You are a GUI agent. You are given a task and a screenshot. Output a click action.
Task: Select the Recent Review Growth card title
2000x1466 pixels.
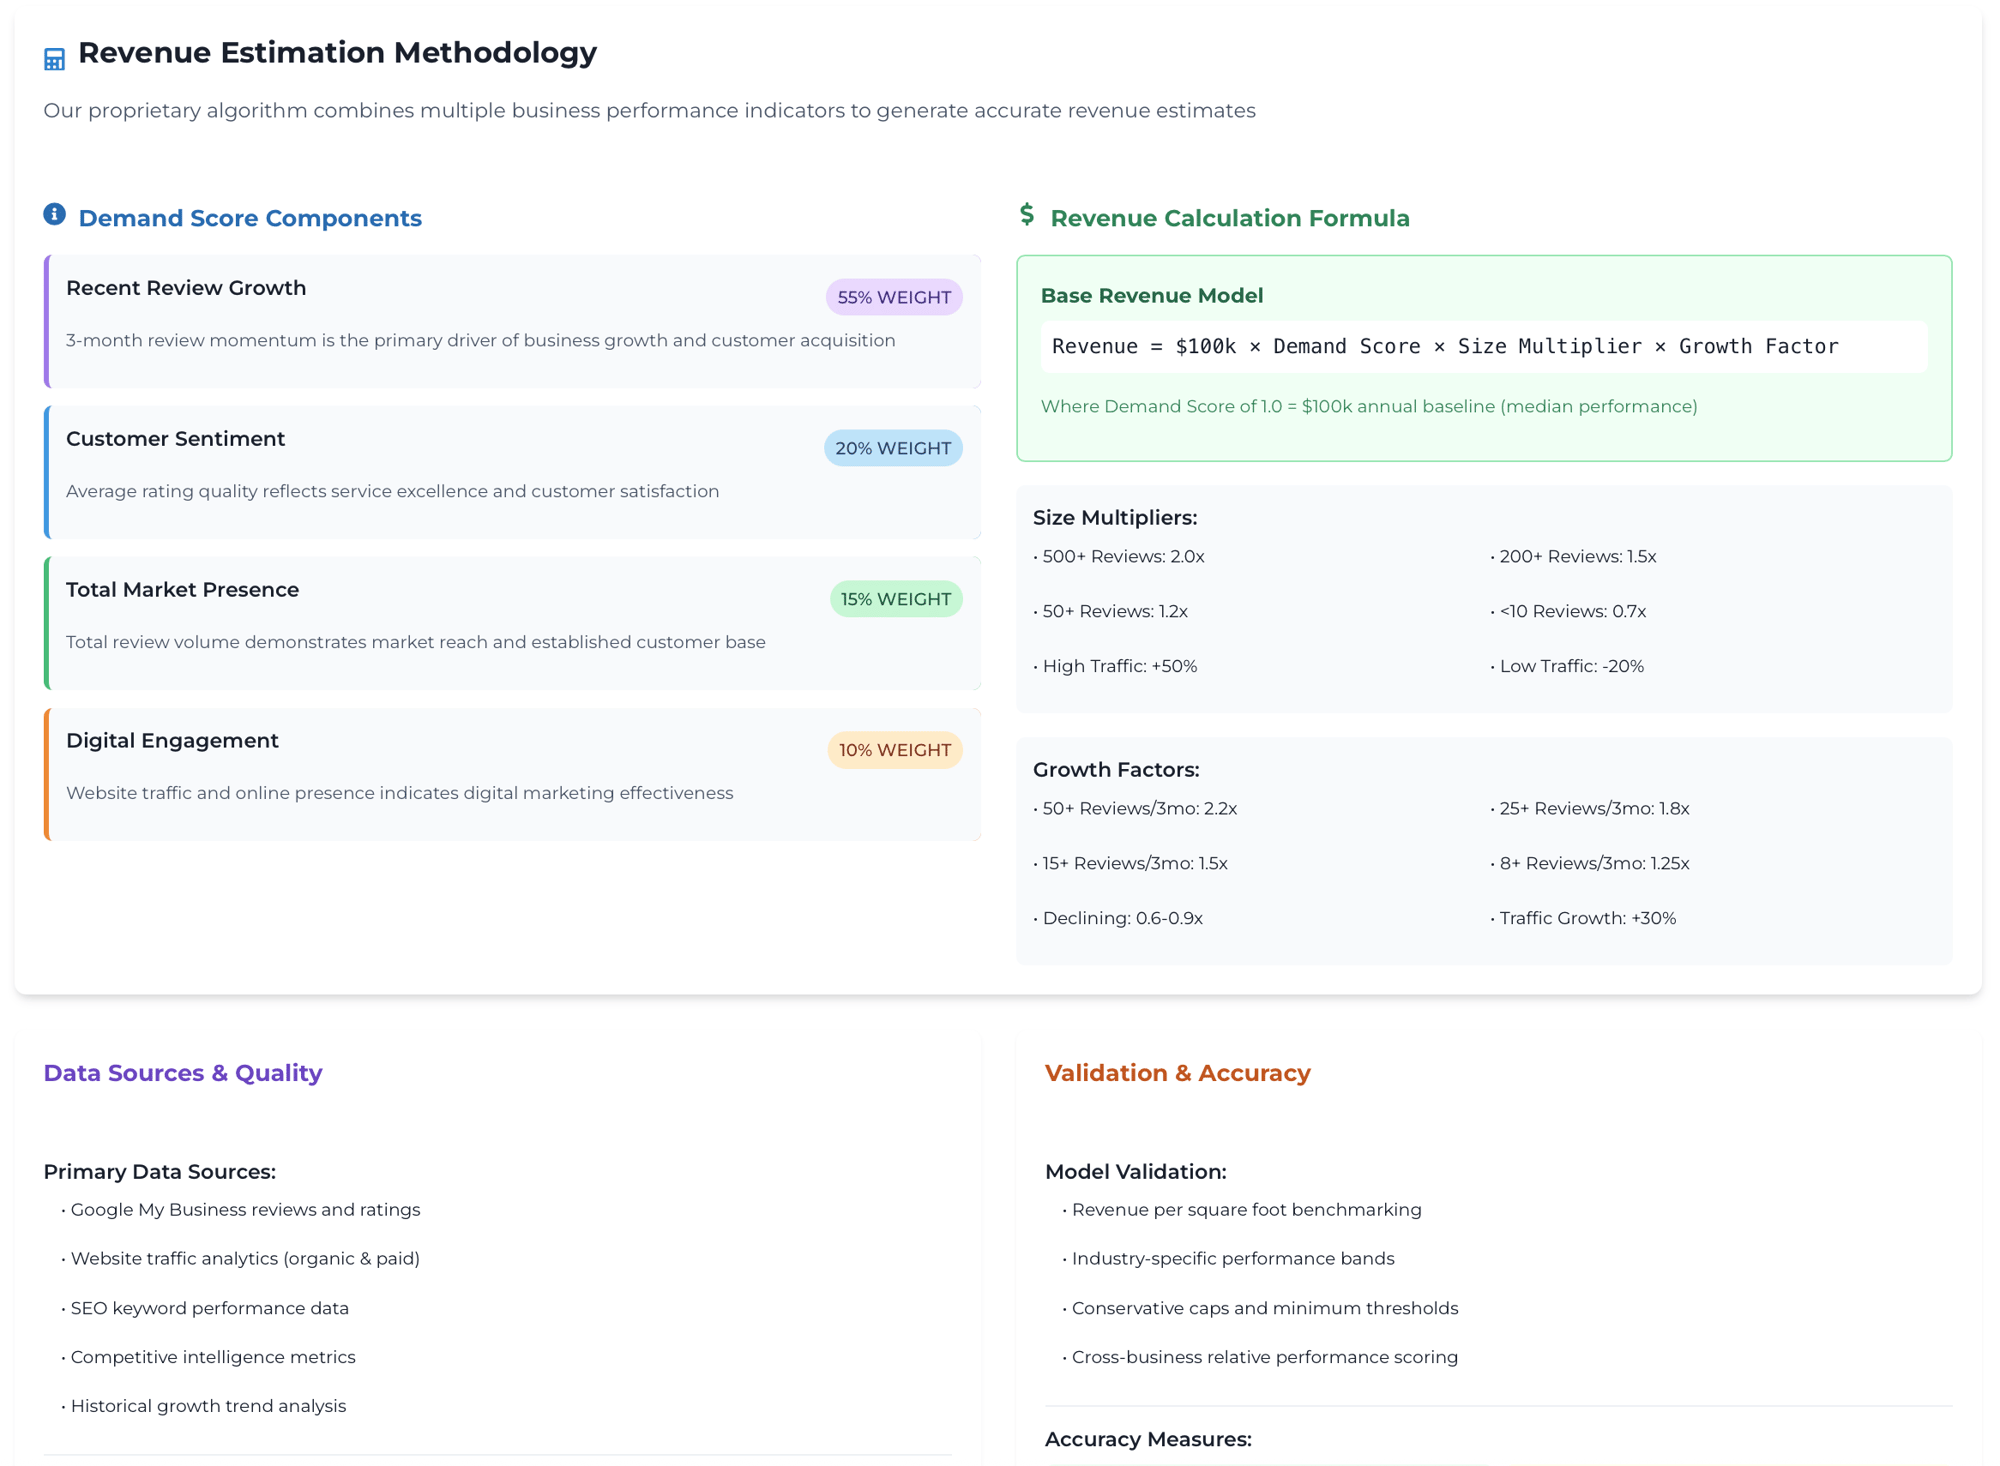[186, 288]
